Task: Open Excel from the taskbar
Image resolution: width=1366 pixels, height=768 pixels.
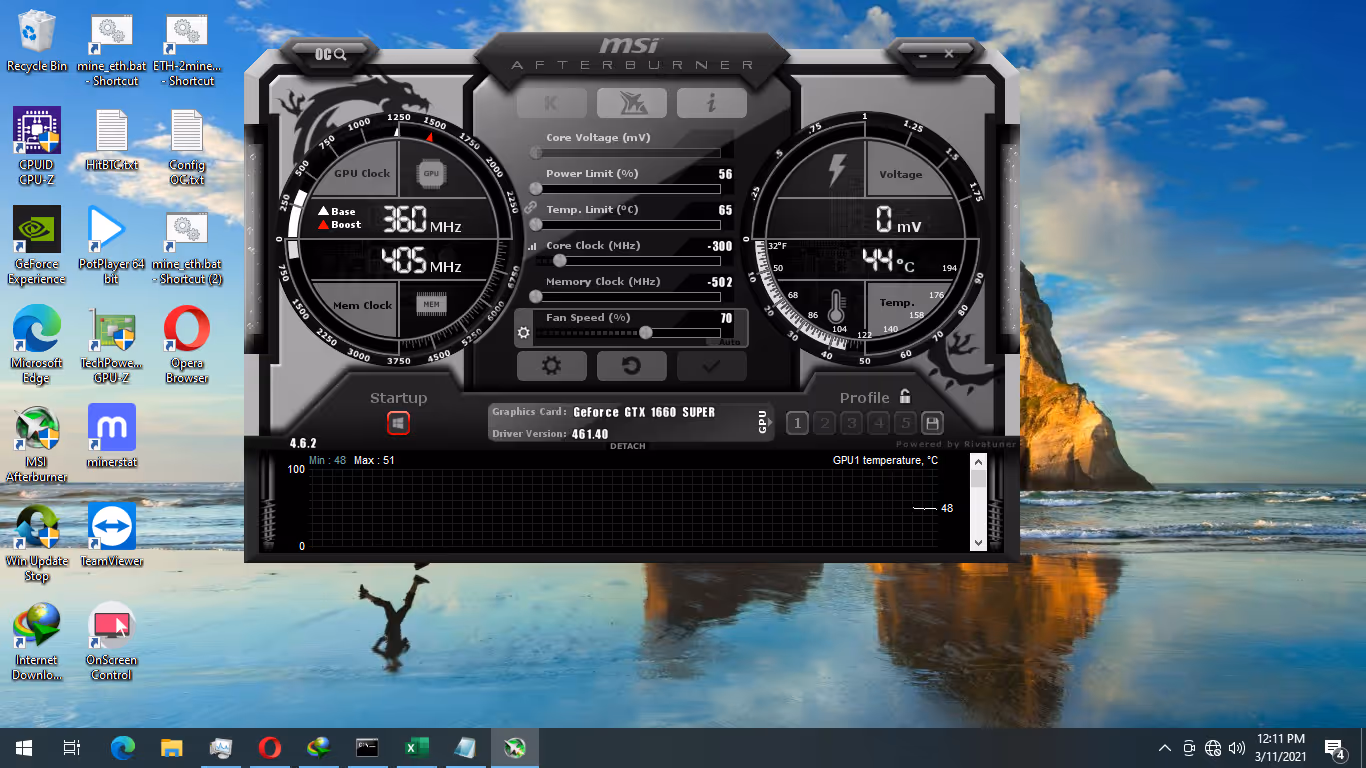Action: (x=416, y=747)
